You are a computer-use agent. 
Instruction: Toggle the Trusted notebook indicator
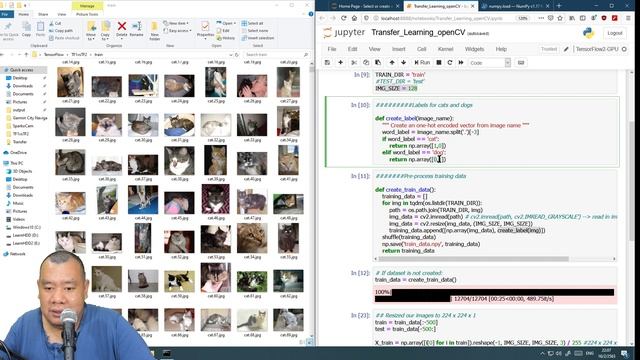pos(549,49)
